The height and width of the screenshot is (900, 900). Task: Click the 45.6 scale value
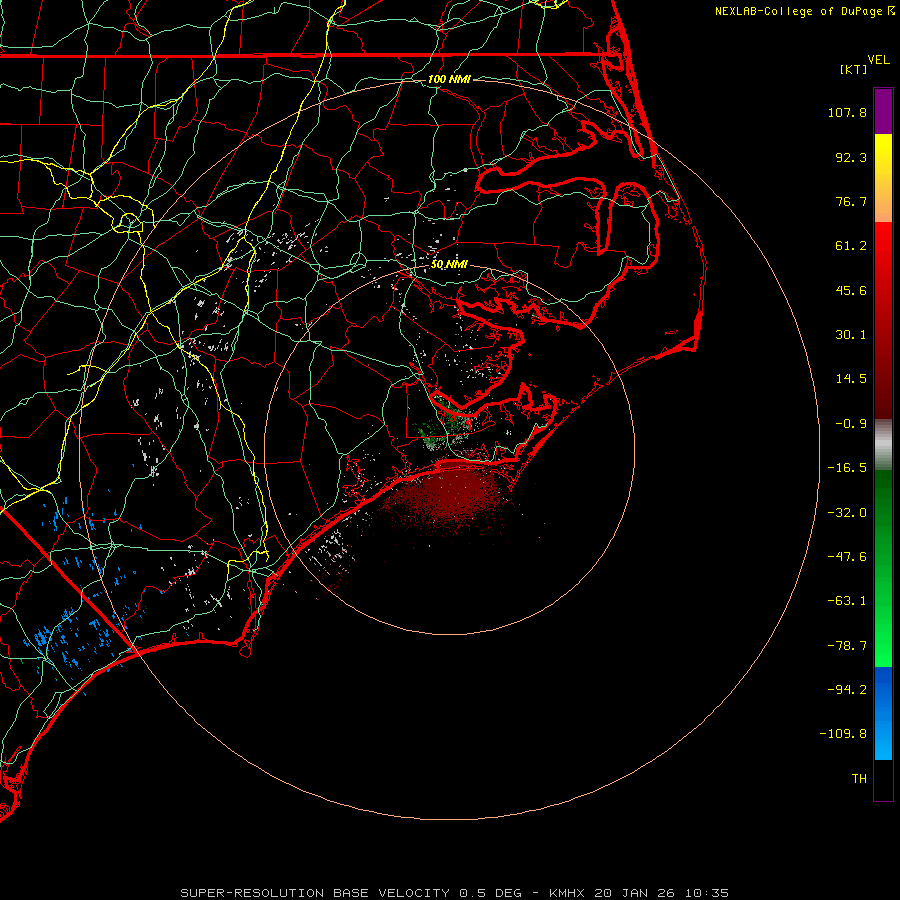coord(851,290)
